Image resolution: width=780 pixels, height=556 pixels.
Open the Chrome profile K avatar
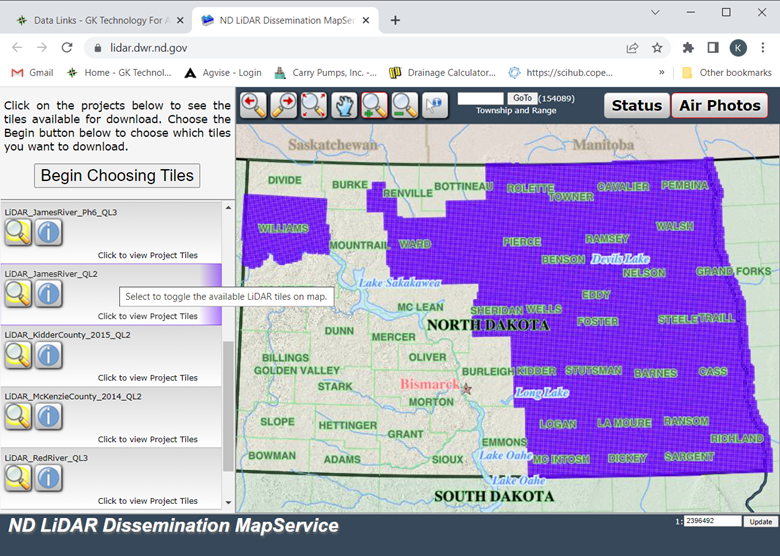[738, 48]
